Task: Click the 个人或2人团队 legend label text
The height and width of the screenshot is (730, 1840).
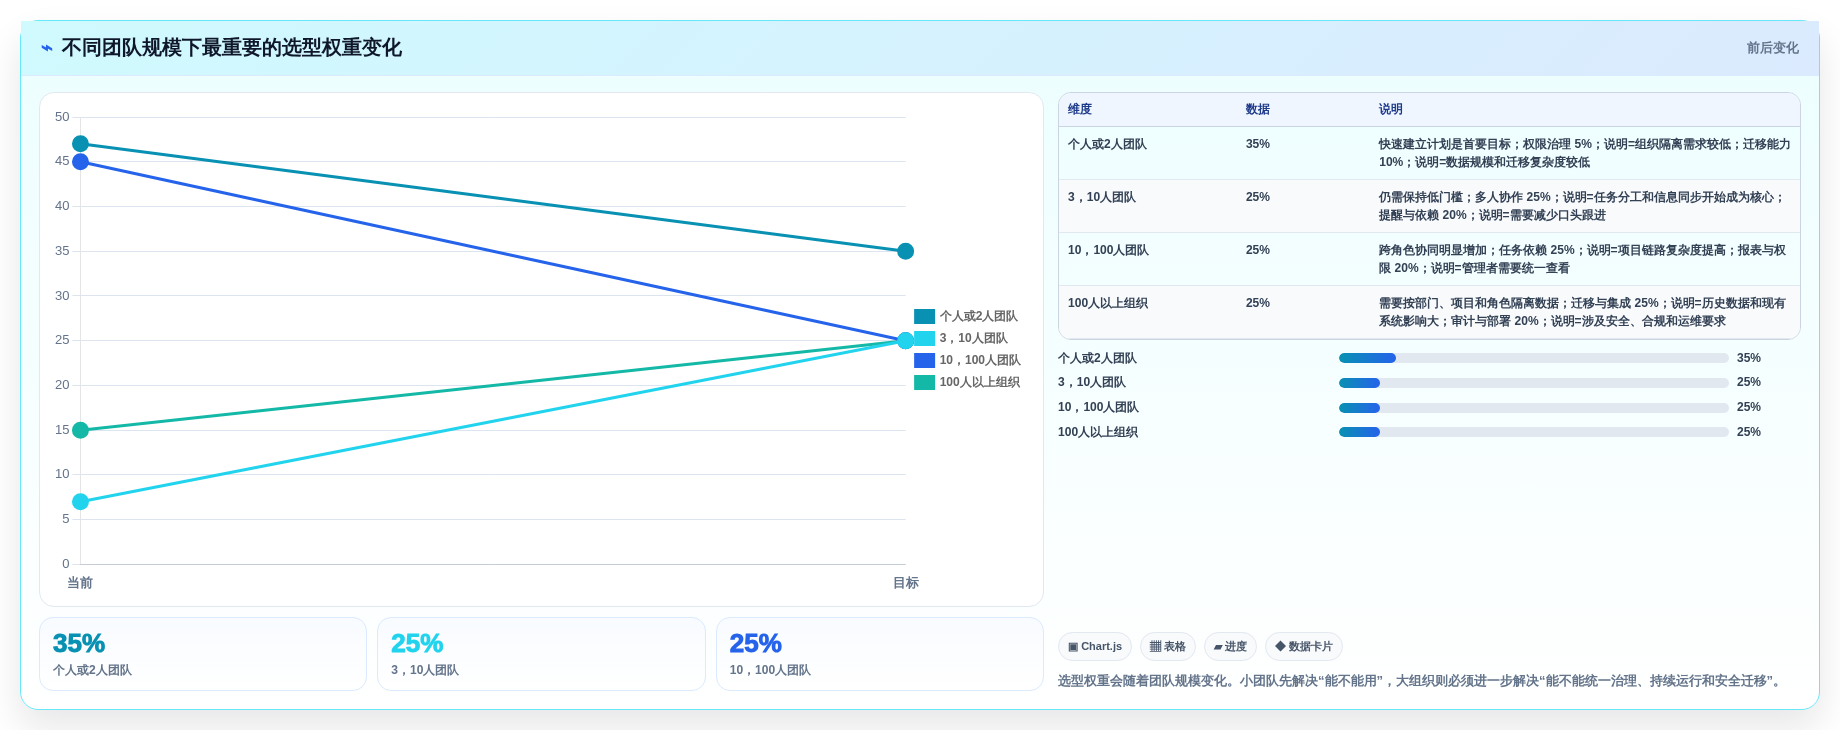Action: pyautogui.click(x=979, y=316)
